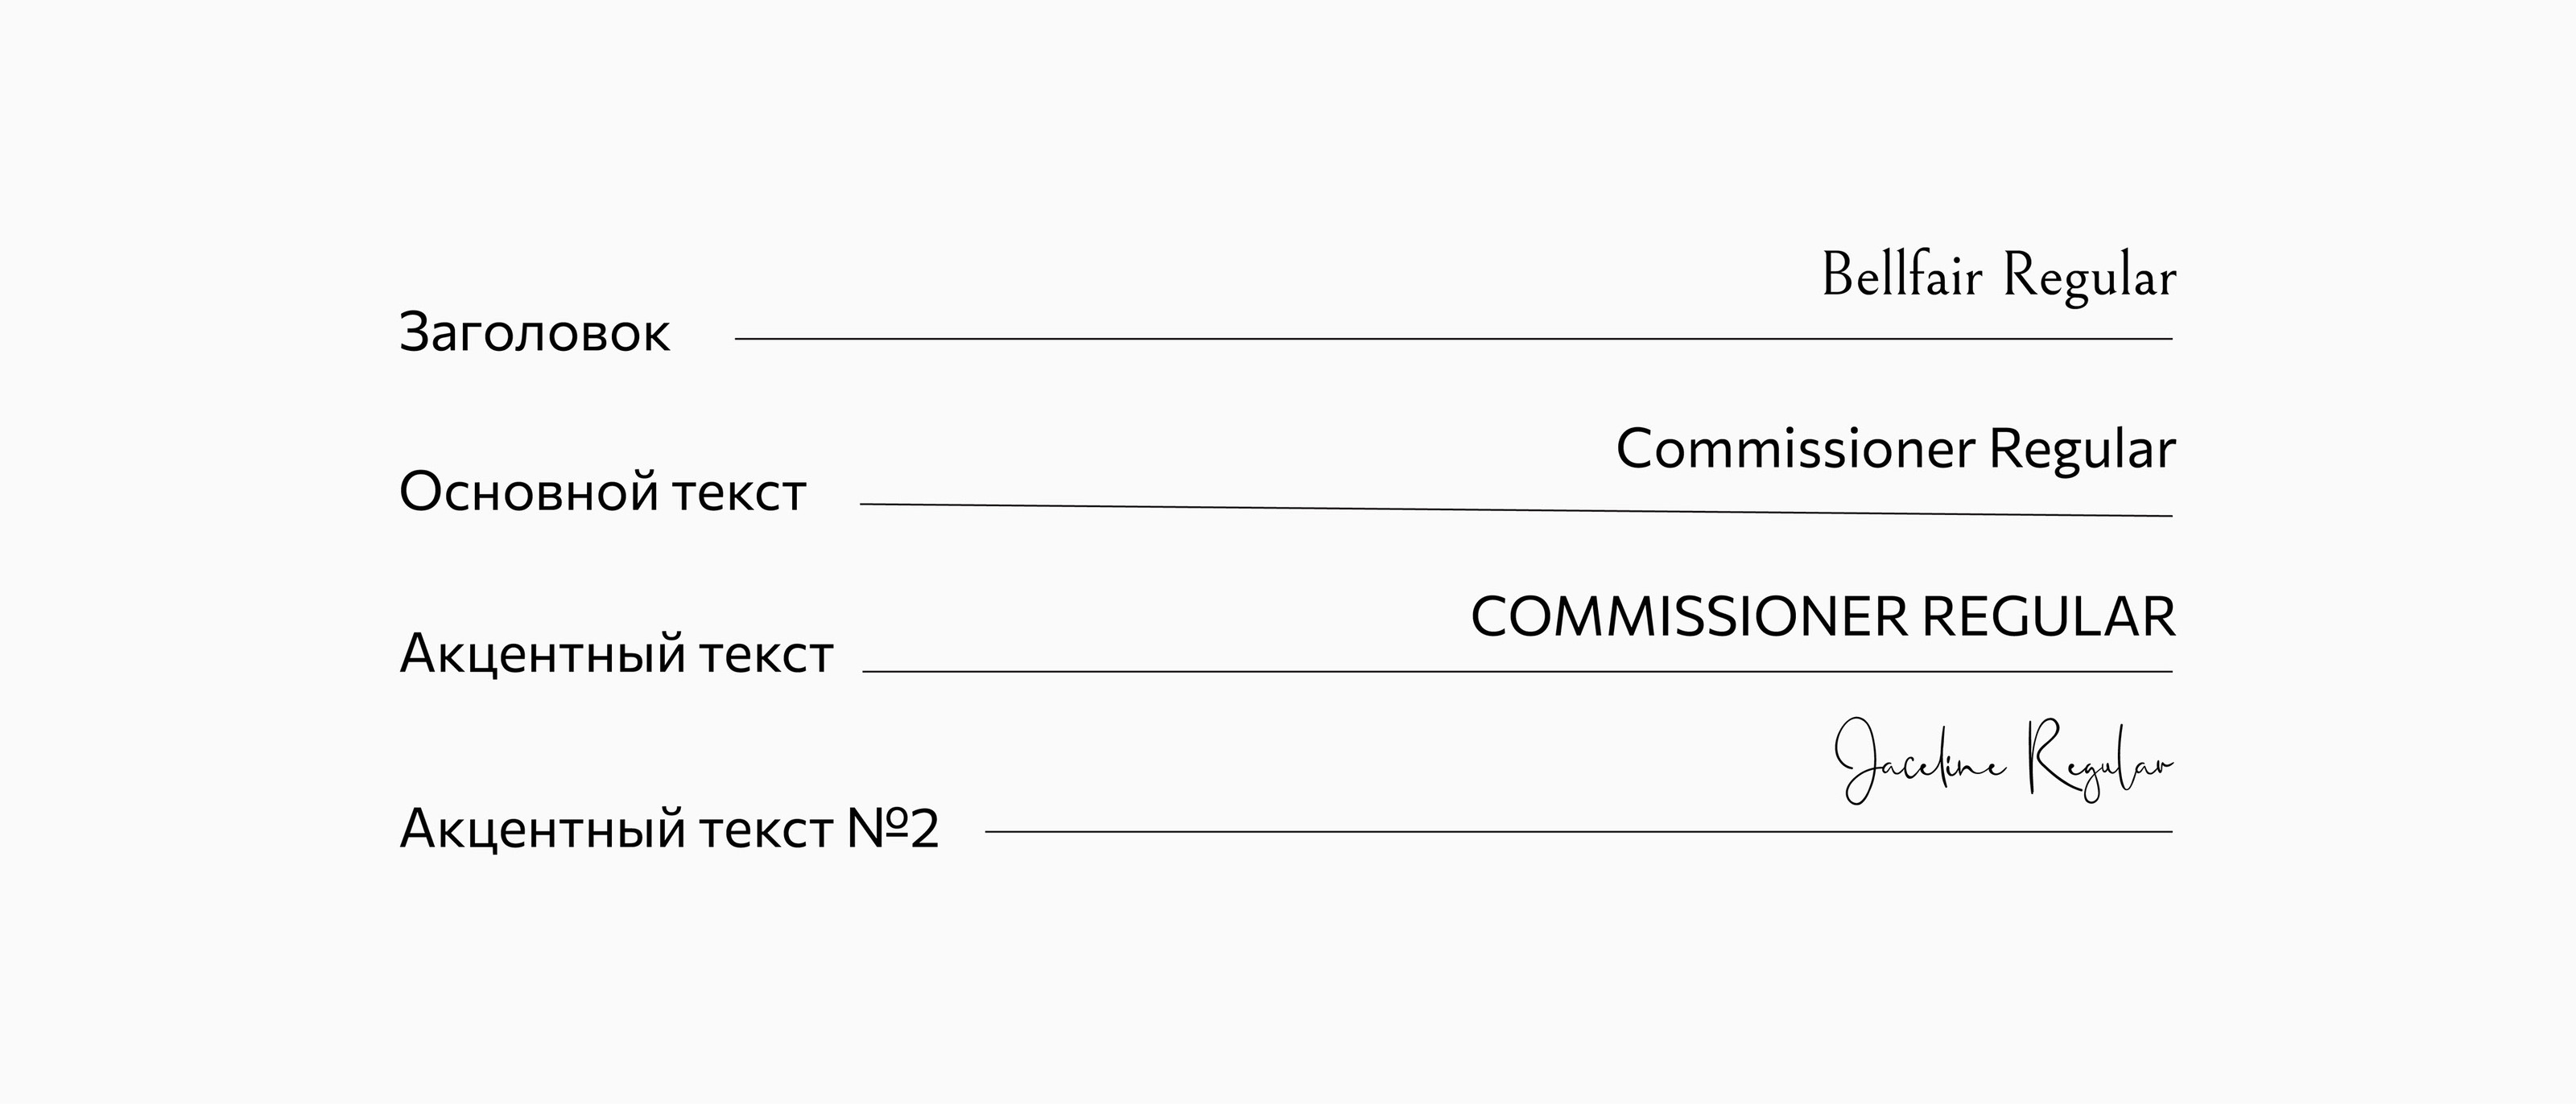Click "Regular" after mixed-case "Commissioner"
Screen dimensions: 2576x1104
pyautogui.click(x=2081, y=451)
